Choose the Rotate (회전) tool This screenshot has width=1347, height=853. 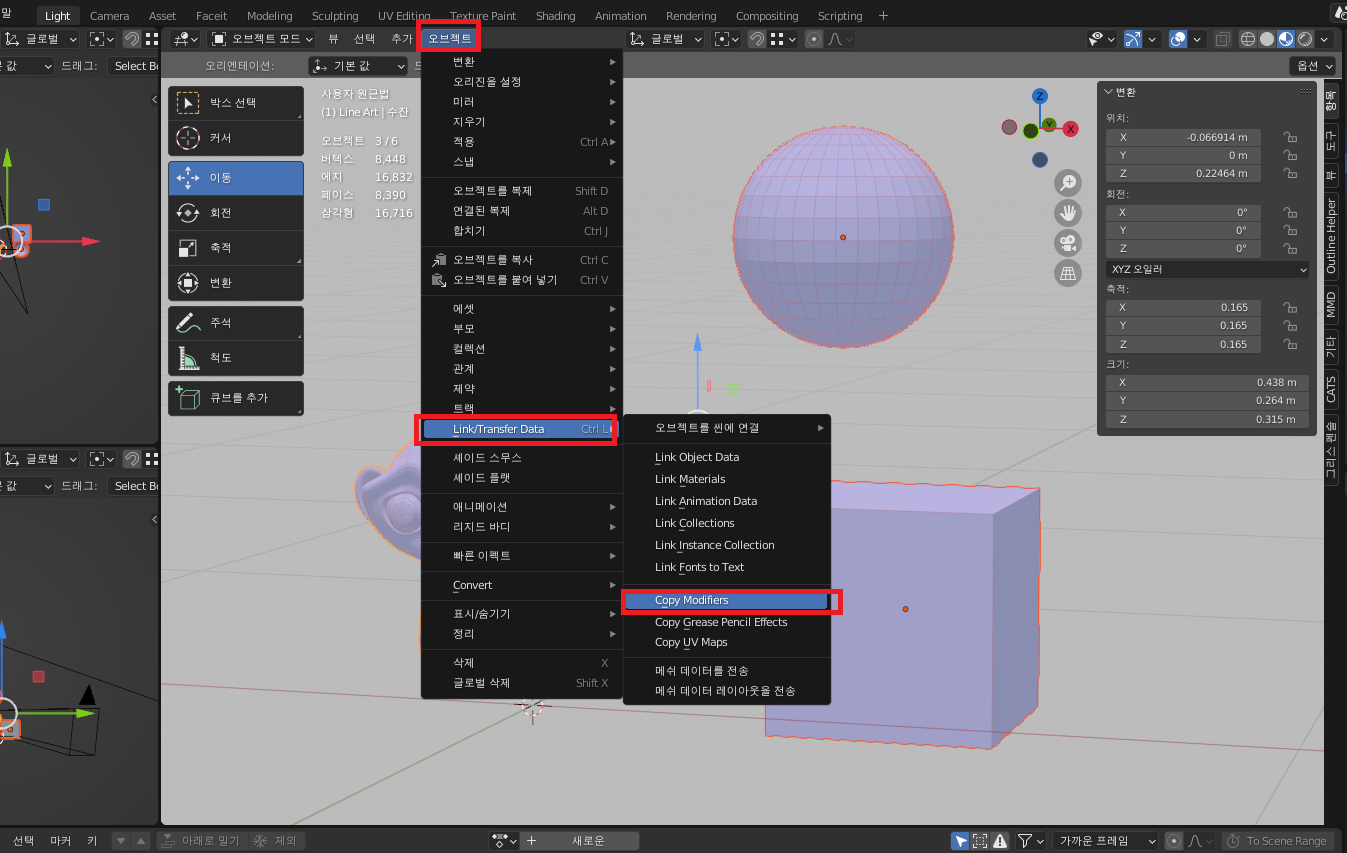point(236,213)
